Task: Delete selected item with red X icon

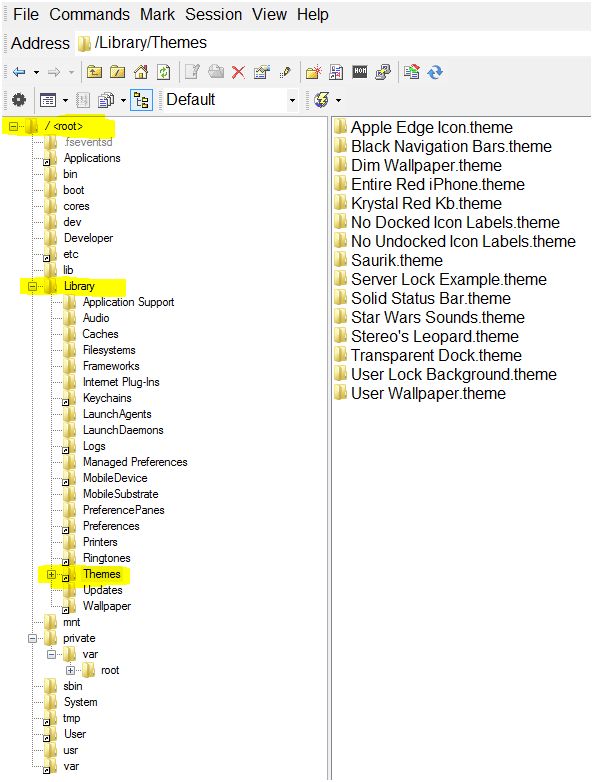Action: [238, 72]
